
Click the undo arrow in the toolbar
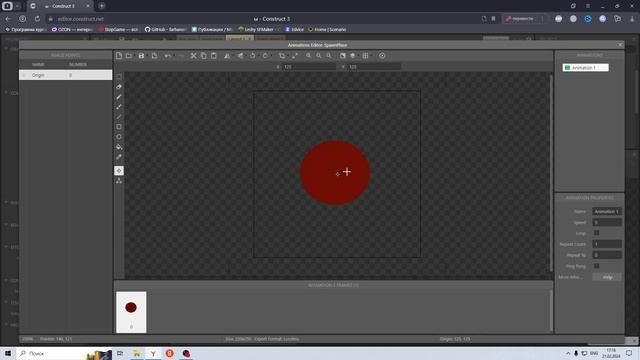pyautogui.click(x=168, y=56)
